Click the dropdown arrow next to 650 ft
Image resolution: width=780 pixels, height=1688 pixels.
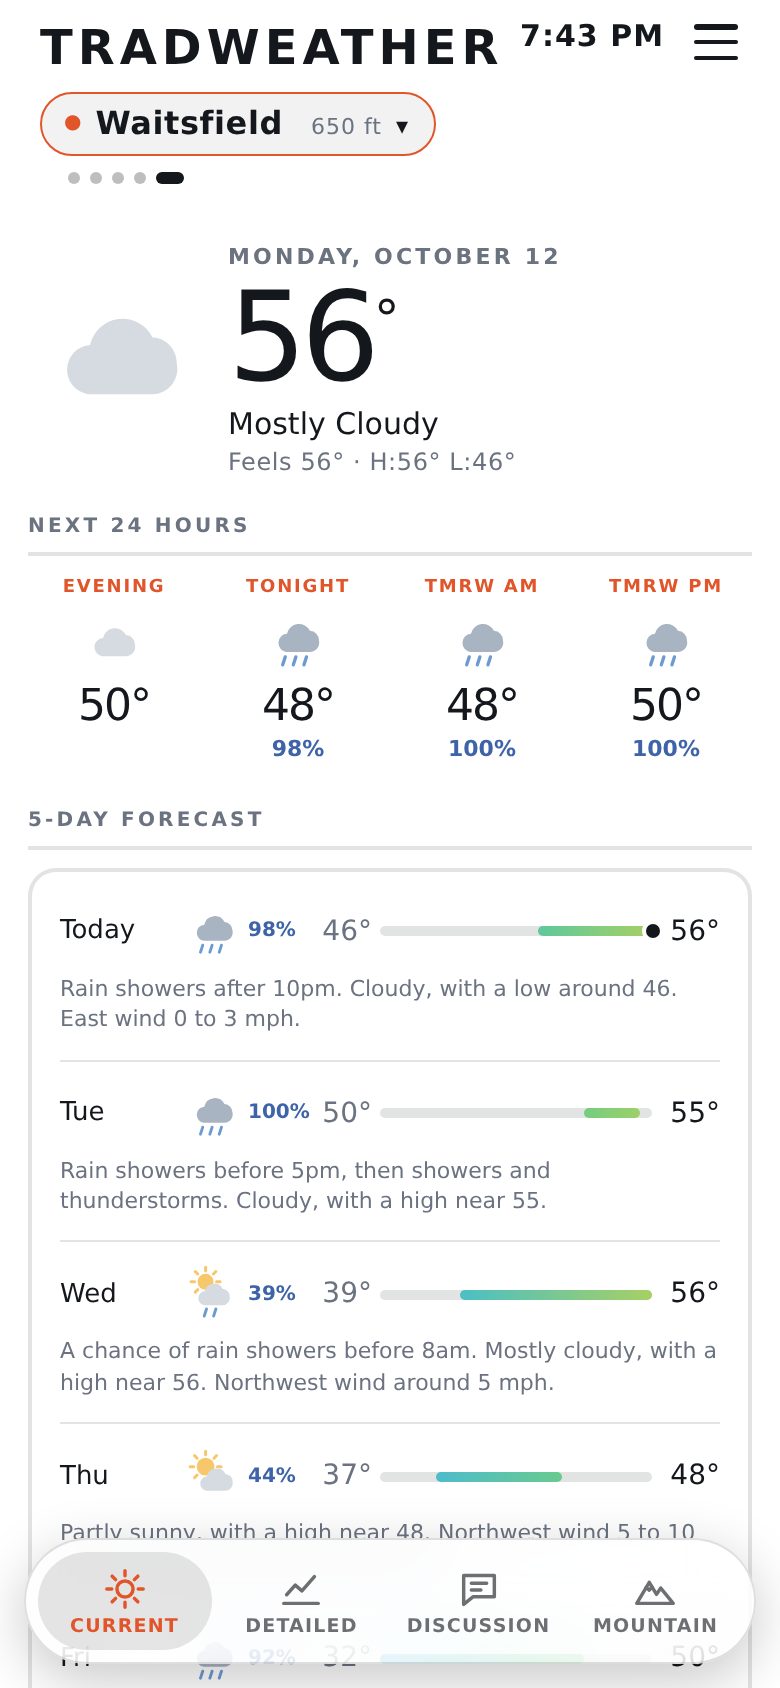pyautogui.click(x=402, y=127)
